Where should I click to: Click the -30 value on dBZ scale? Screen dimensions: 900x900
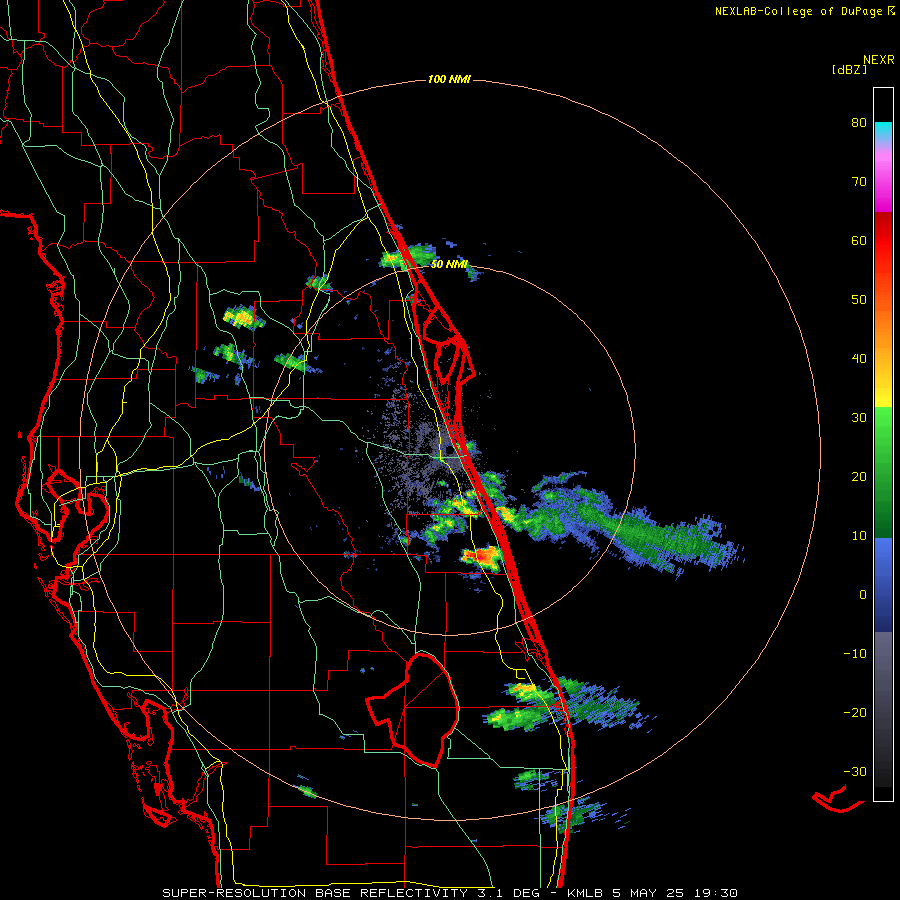(x=855, y=771)
